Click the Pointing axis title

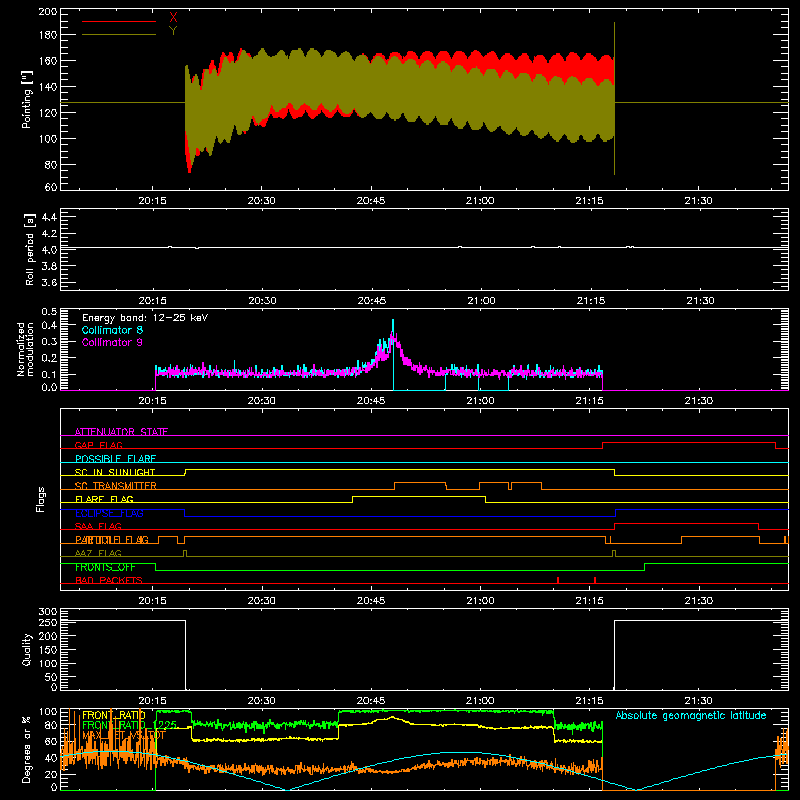pyautogui.click(x=27, y=99)
